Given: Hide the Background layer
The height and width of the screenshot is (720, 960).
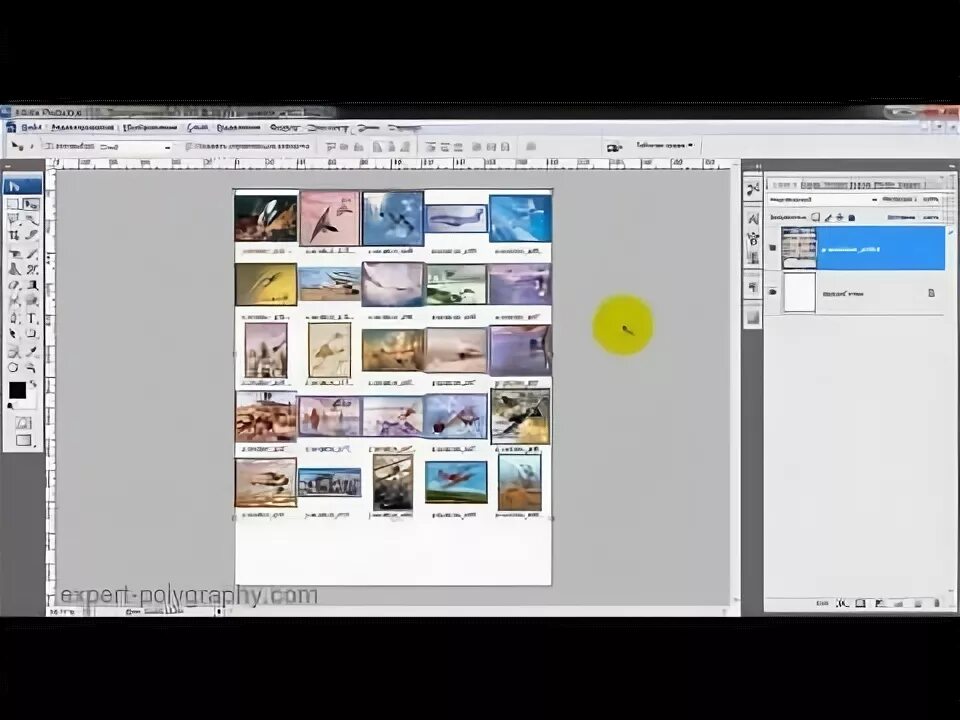Looking at the screenshot, I should point(773,292).
